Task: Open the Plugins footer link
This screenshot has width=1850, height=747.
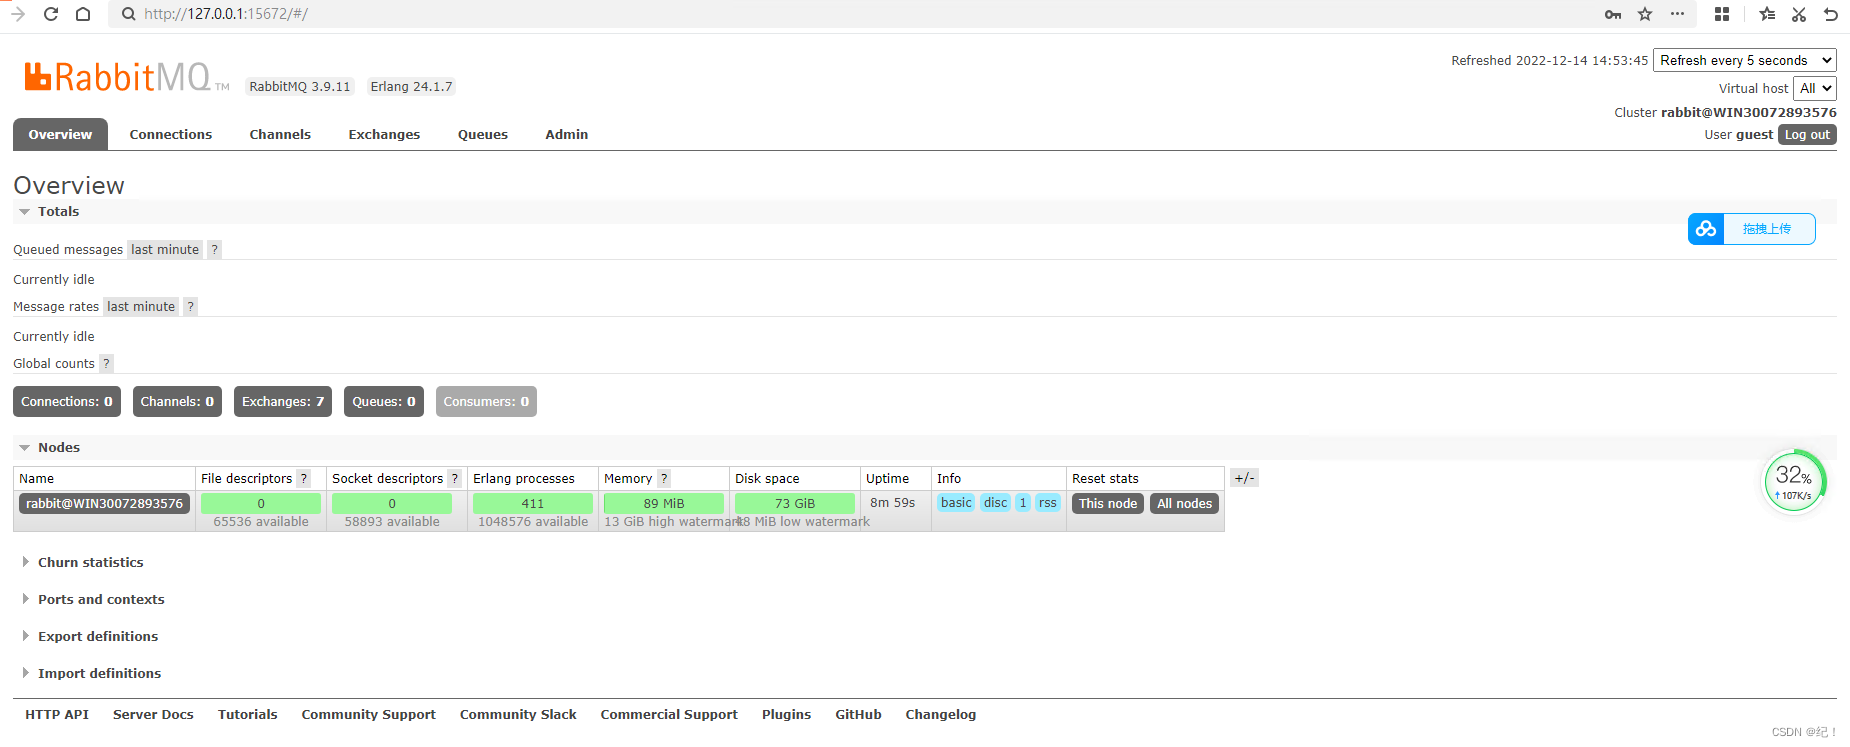Action: point(786,715)
